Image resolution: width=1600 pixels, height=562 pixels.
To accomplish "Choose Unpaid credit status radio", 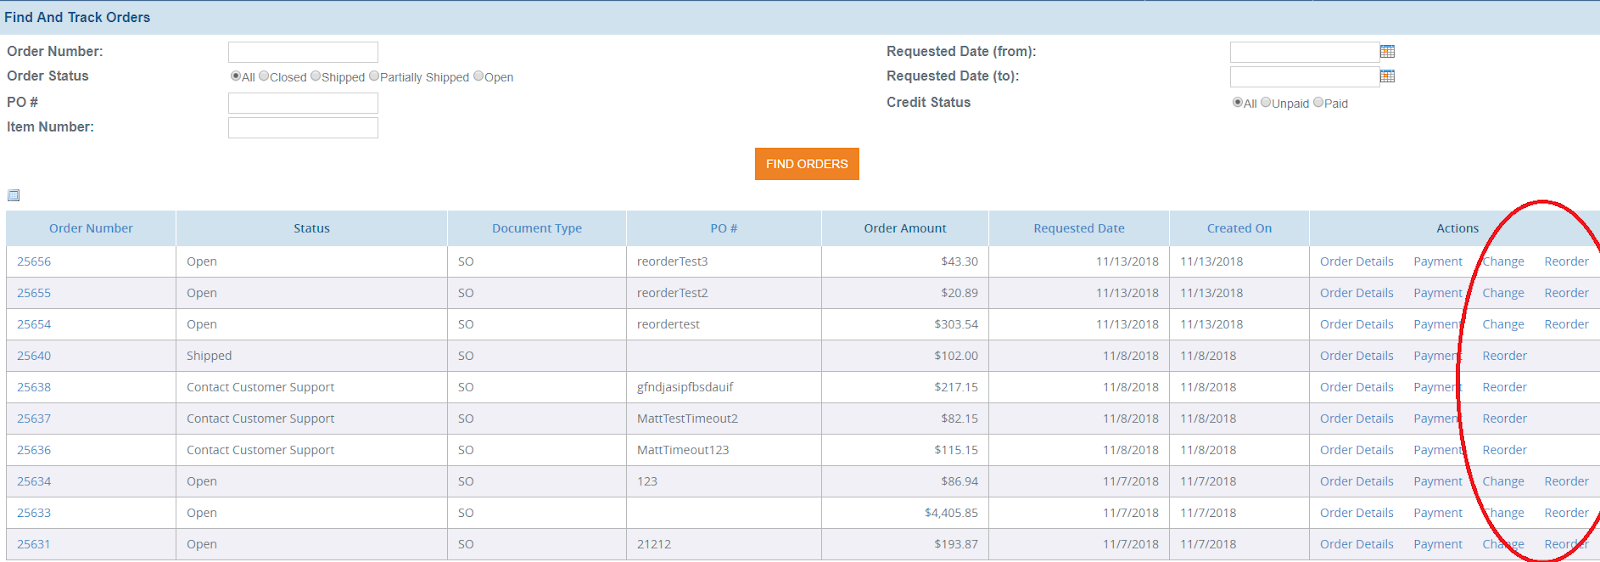I will [1266, 102].
